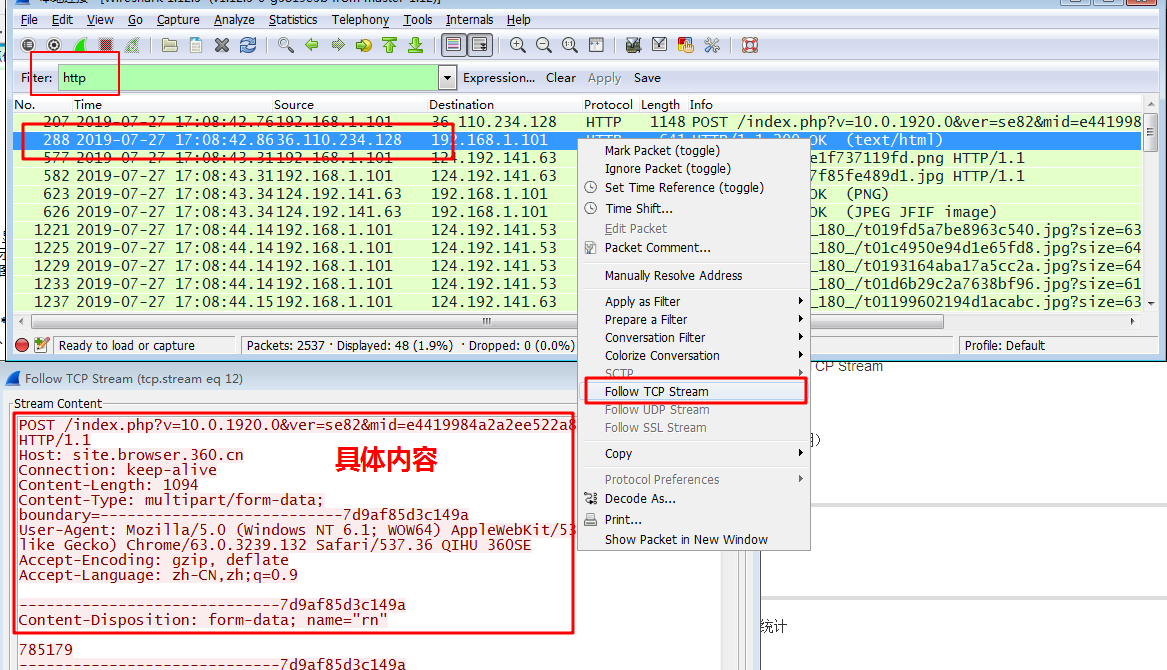
Task: Clear the display filter
Action: coord(560,77)
